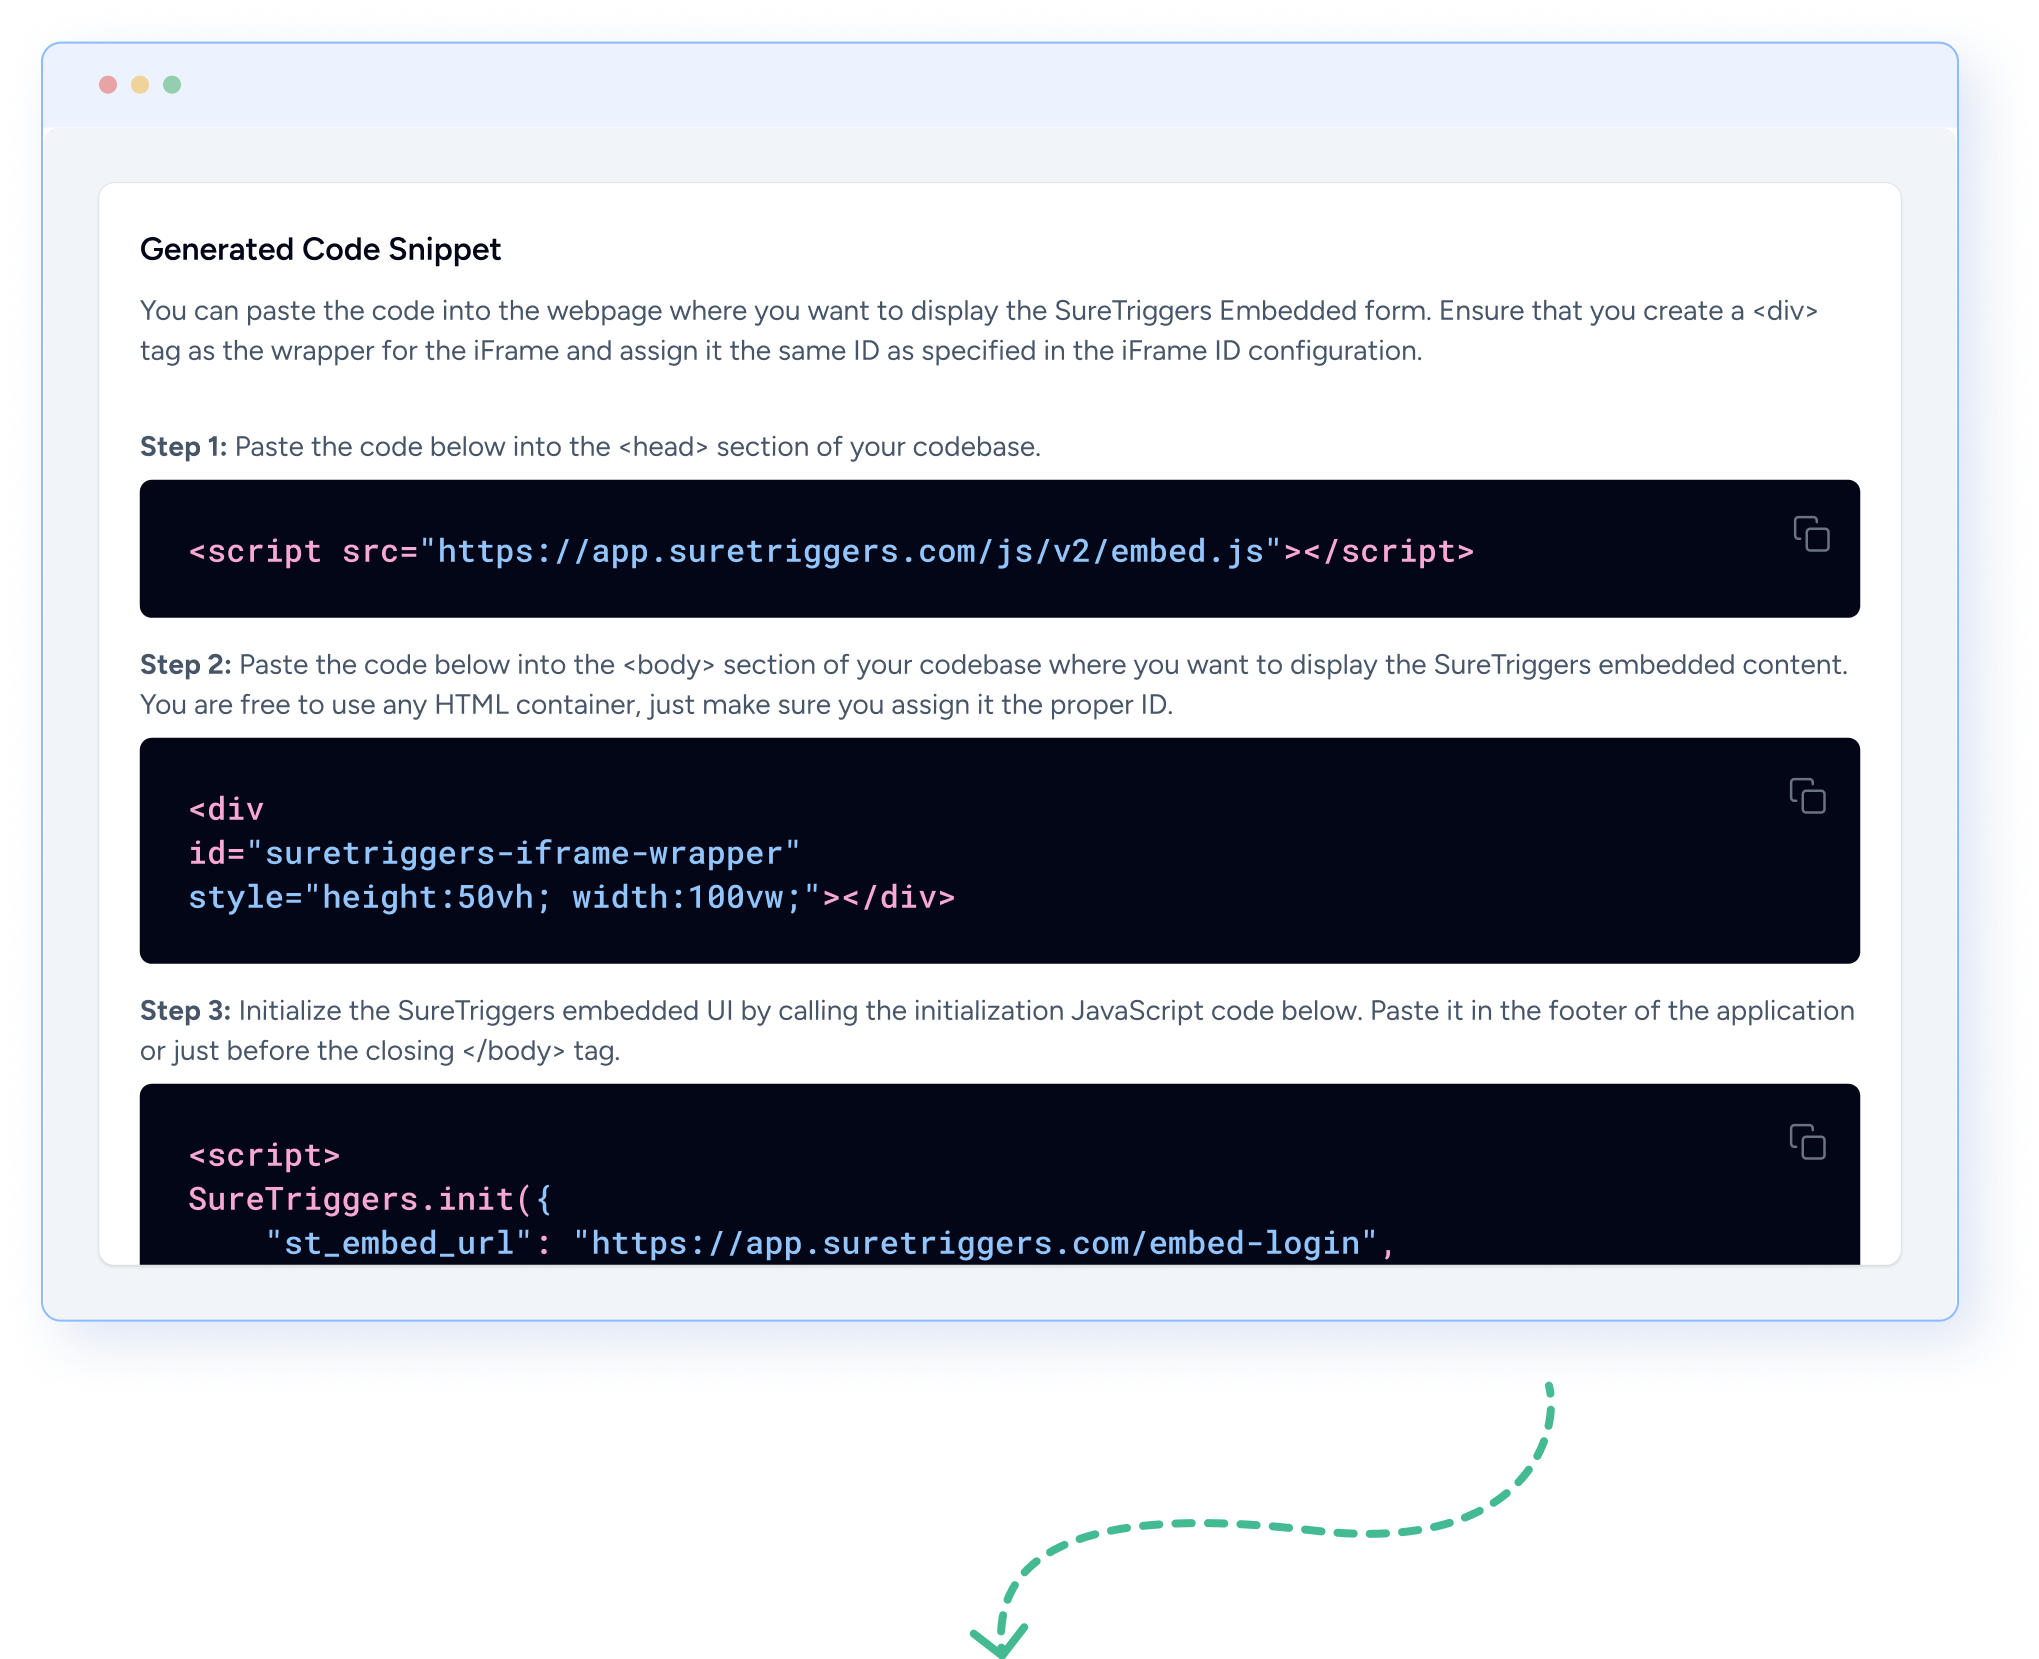
Task: Copy the Step 2 div wrapper code
Action: pos(1807,796)
